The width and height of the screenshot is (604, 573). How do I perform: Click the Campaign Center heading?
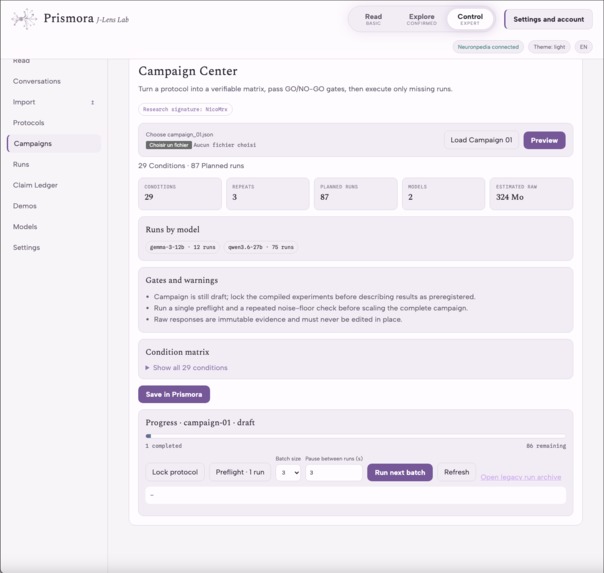[188, 71]
